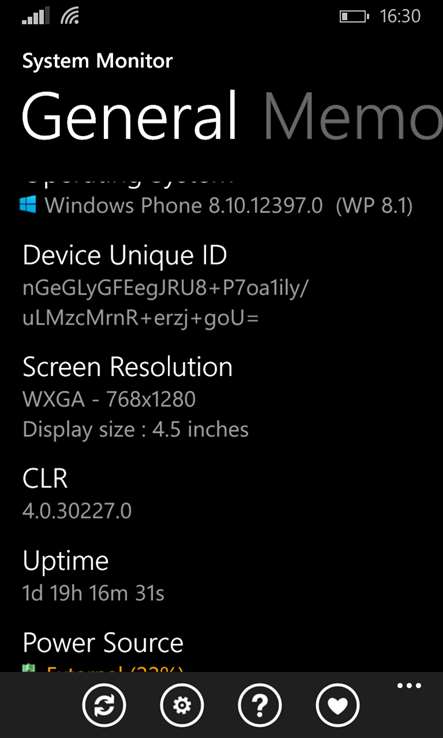
Task: Tap the Device Unique ID value
Action: coord(165,304)
